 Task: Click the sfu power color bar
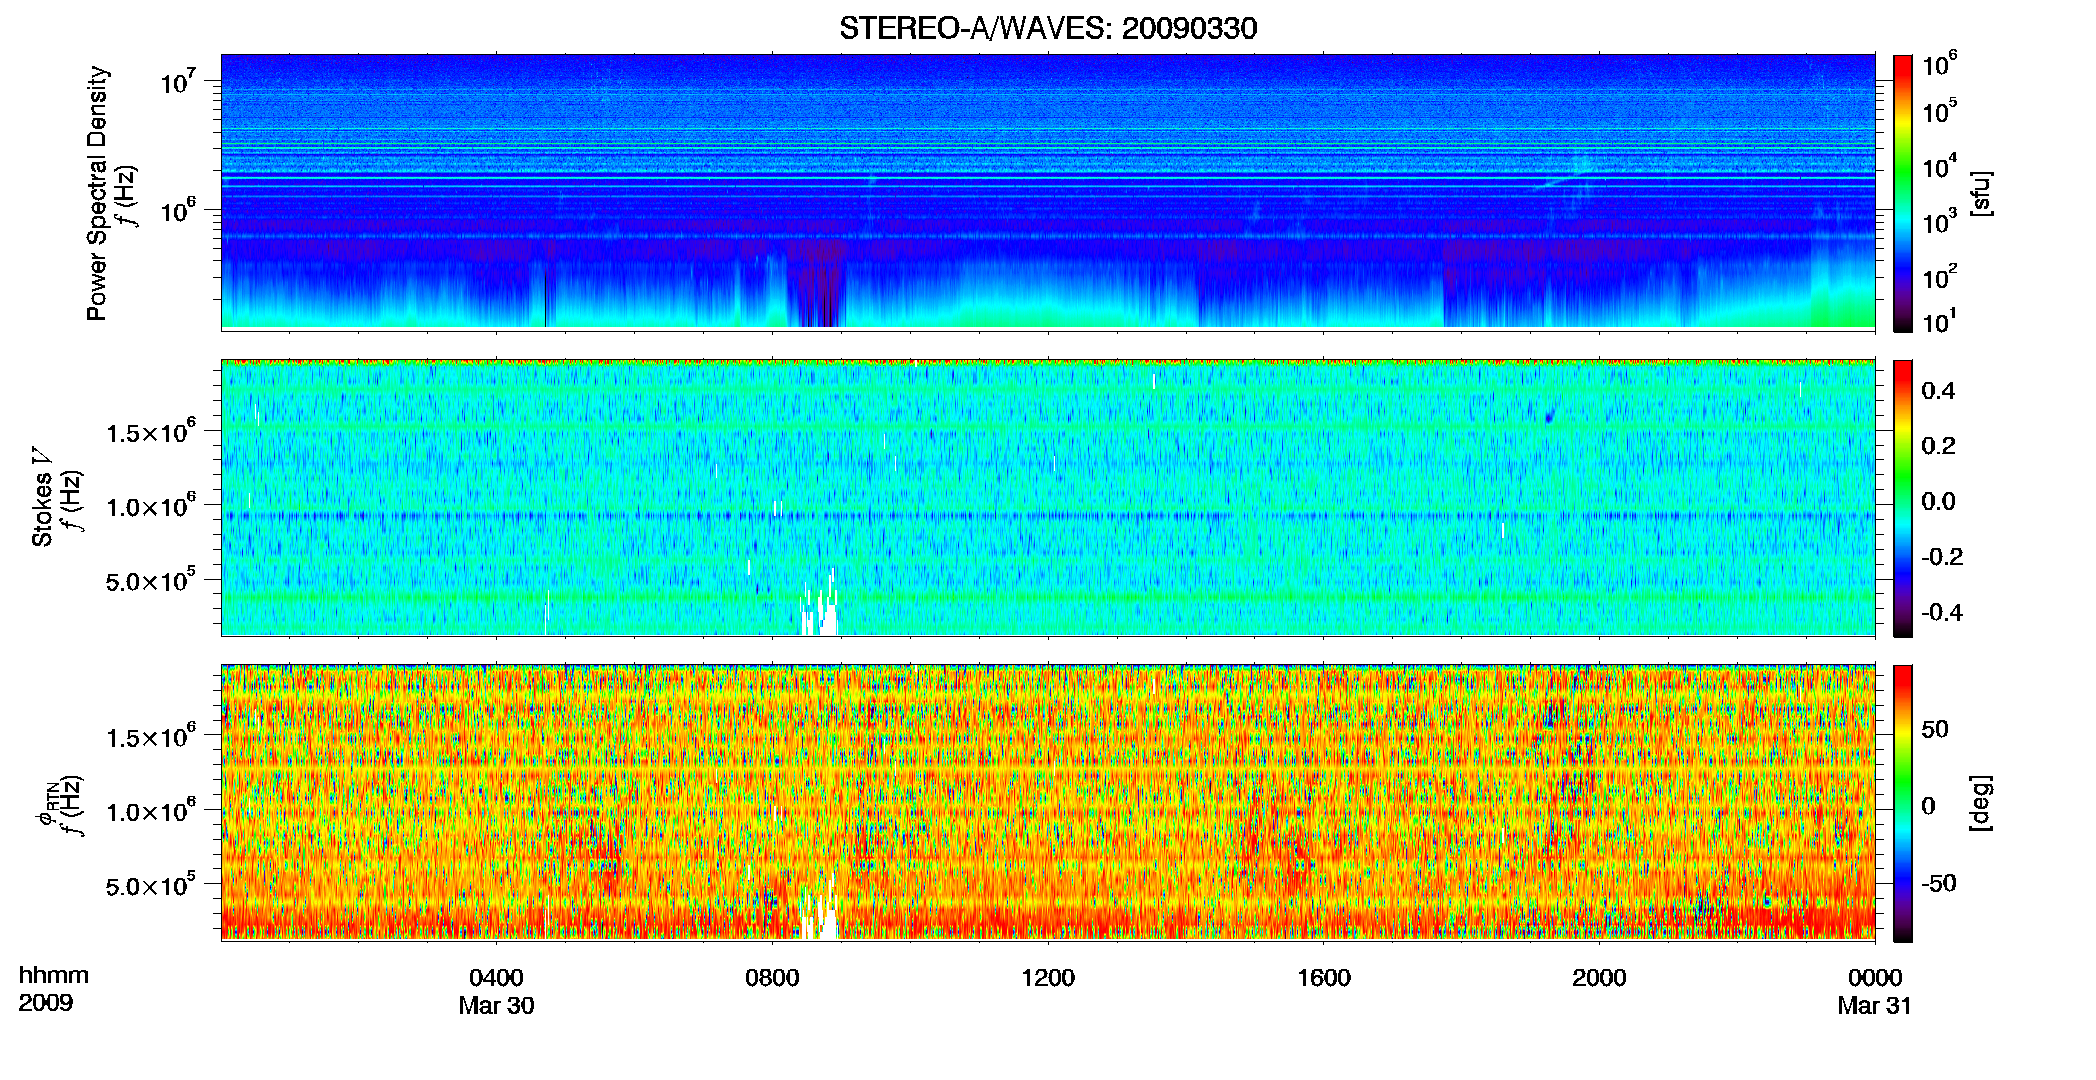coord(1903,193)
